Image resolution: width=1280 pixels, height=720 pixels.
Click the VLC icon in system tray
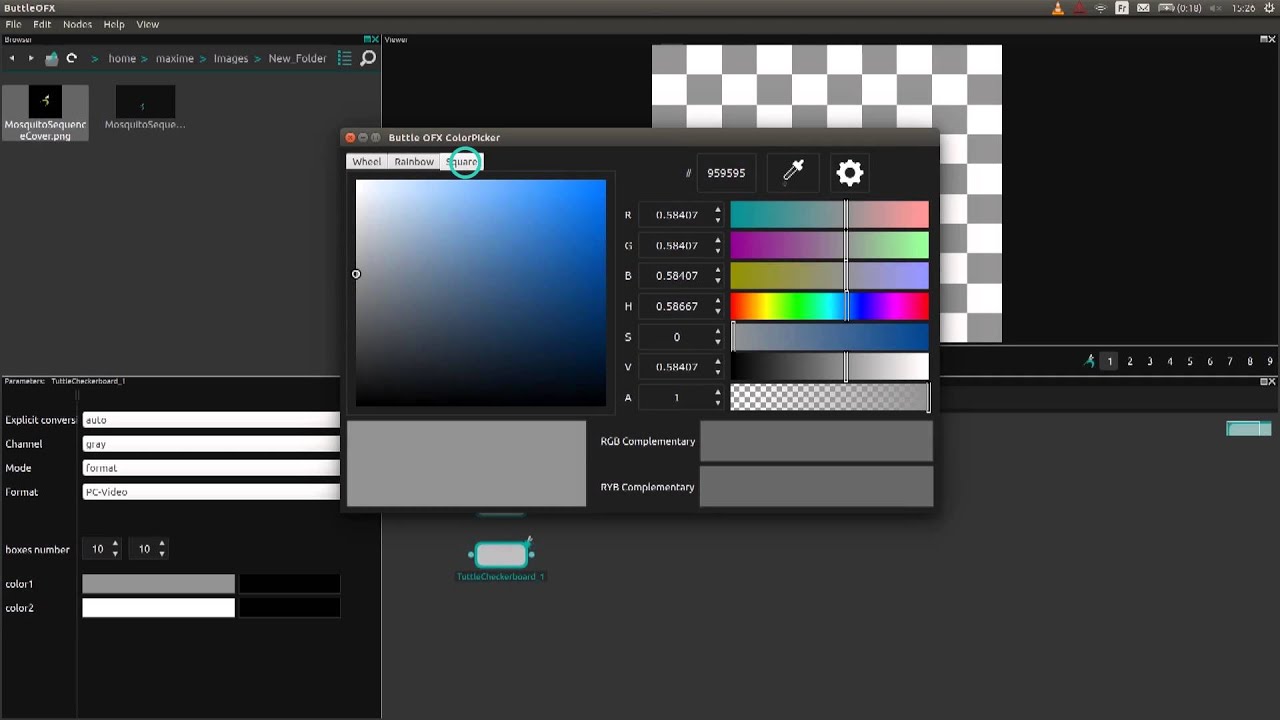[x=1058, y=8]
